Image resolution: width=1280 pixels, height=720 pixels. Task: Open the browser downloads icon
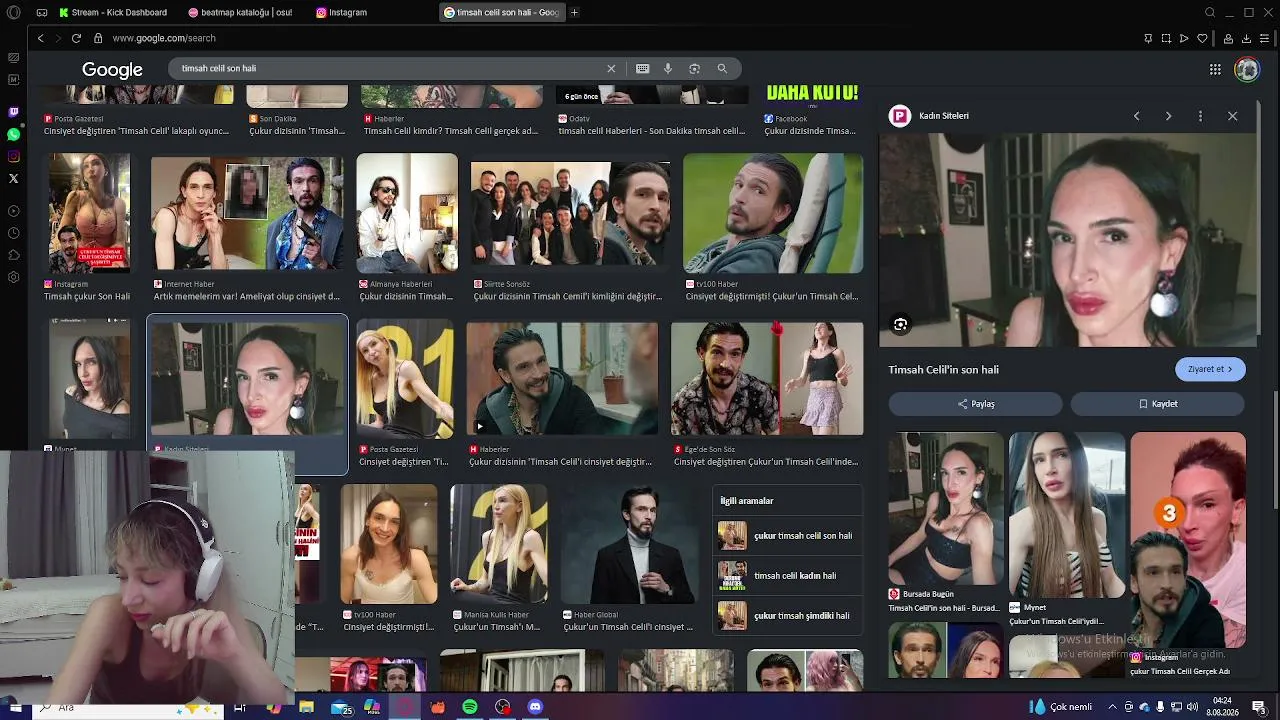coord(1246,38)
